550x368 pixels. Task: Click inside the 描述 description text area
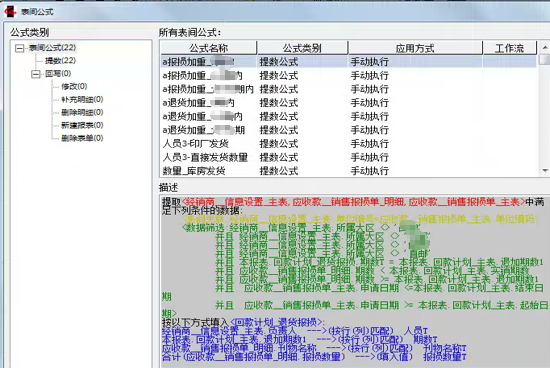coord(354,282)
